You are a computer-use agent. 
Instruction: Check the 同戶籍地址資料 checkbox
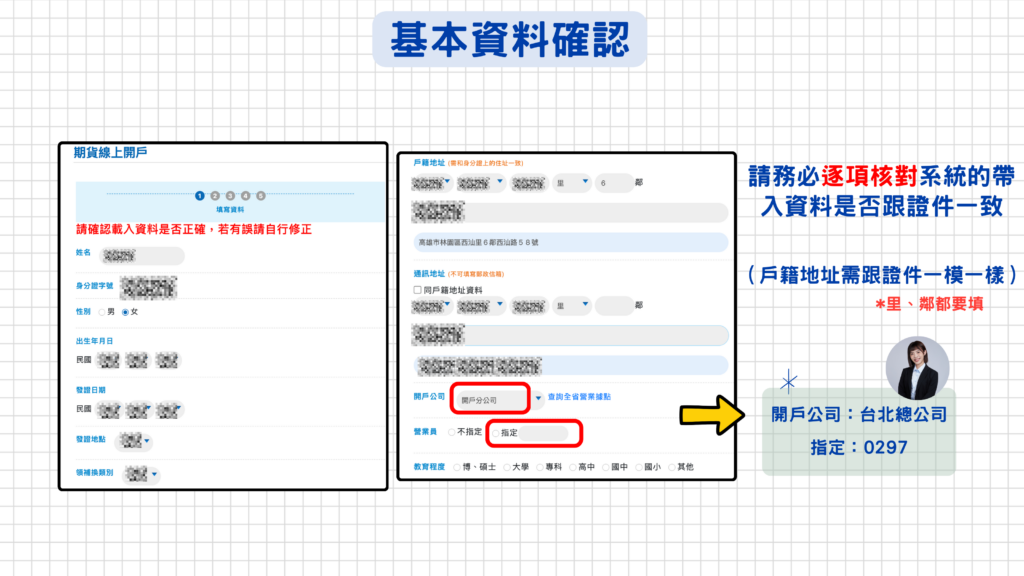click(x=417, y=290)
